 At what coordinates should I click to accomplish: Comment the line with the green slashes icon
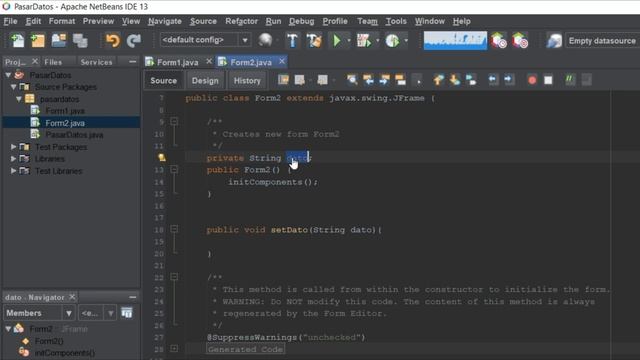[570, 80]
